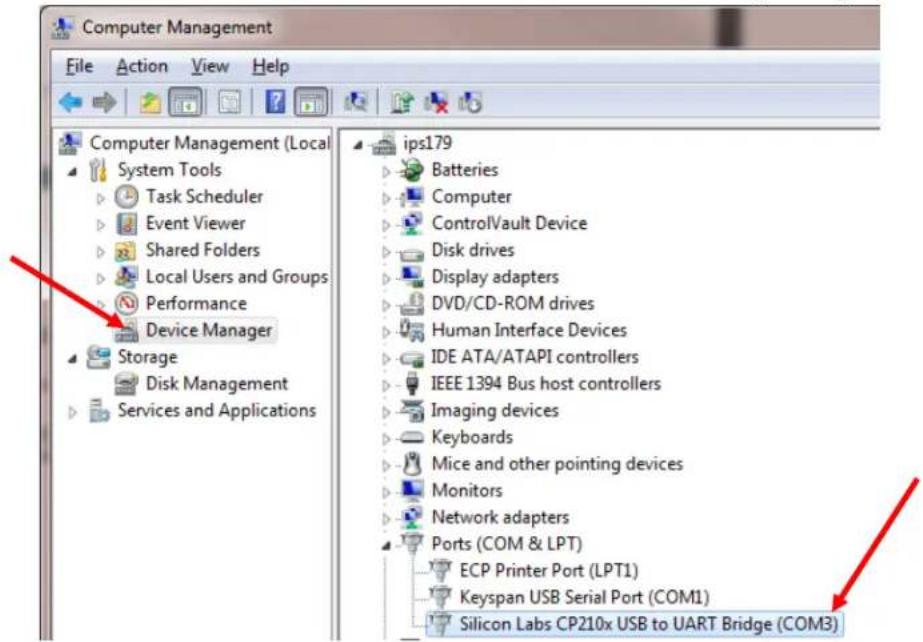Viewport: 923px width, 642px height.
Task: Click the Shared Folders icon
Action: pyautogui.click(x=125, y=251)
